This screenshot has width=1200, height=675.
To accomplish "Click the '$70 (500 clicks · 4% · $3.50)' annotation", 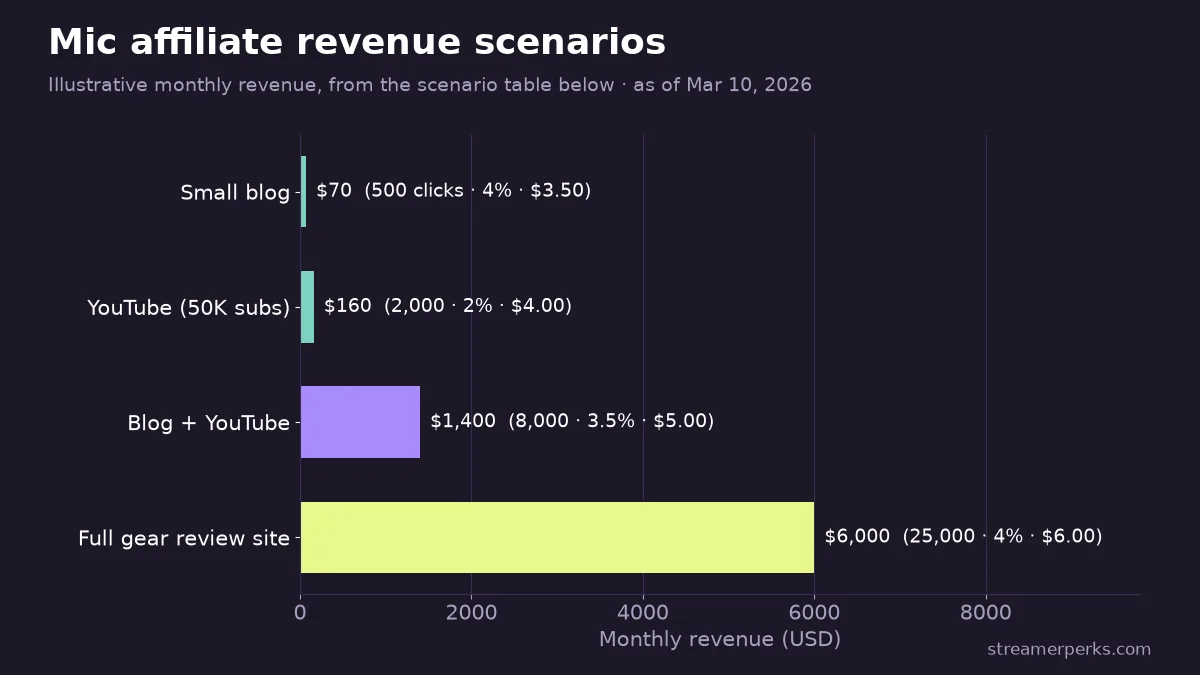I will (454, 190).
